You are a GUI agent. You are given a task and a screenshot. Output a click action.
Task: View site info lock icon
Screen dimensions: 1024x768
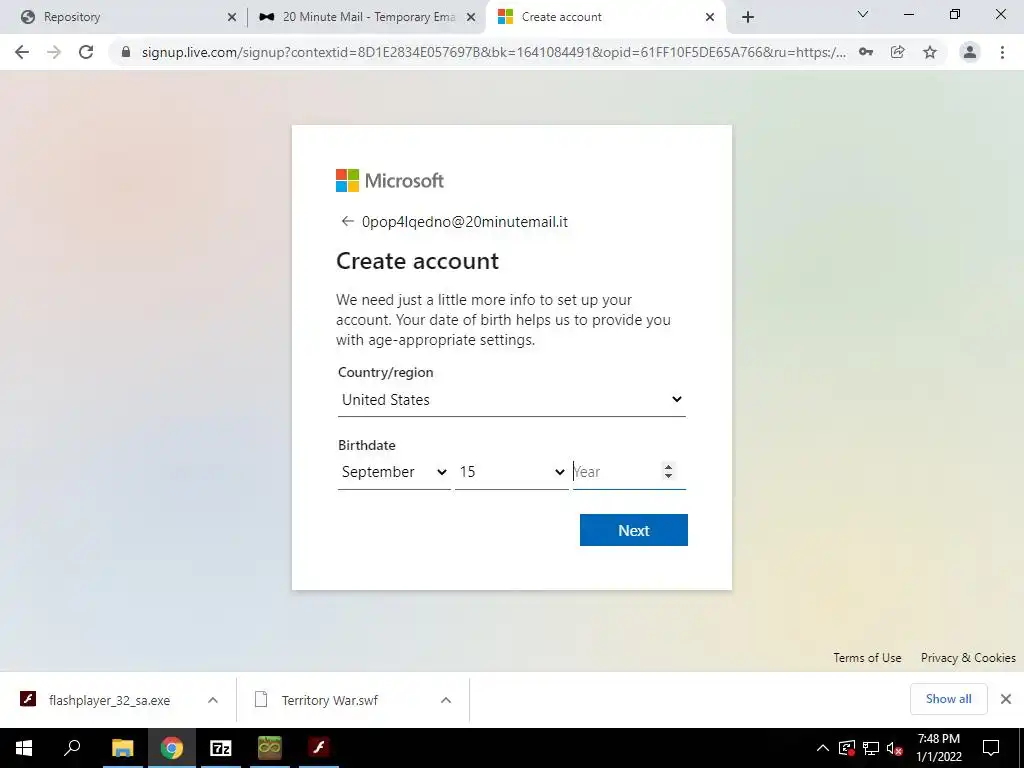point(126,52)
